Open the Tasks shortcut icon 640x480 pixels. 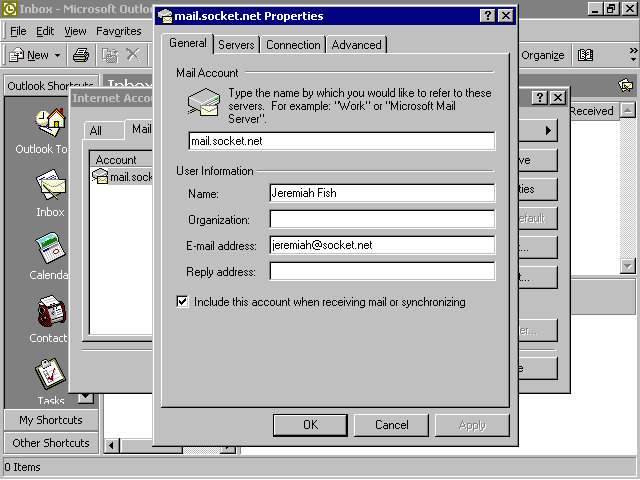[51, 373]
